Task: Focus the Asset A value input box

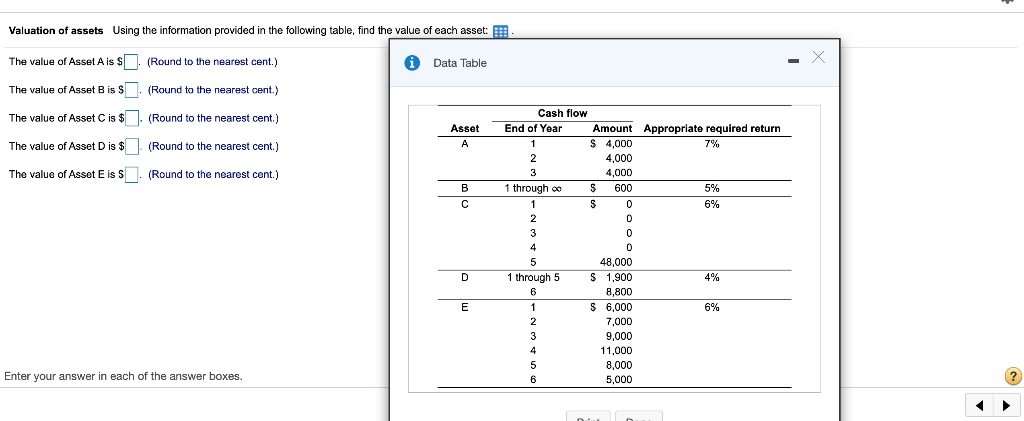Action: pyautogui.click(x=131, y=62)
